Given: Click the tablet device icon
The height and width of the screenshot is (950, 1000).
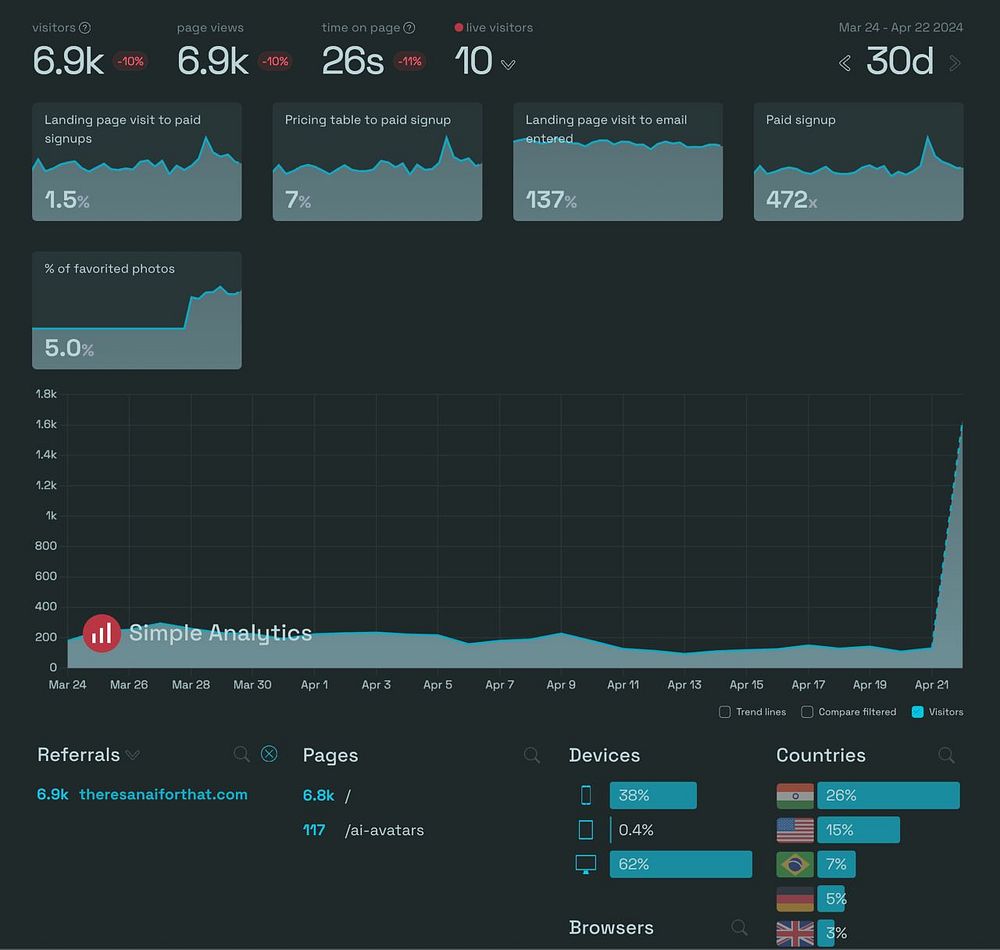Looking at the screenshot, I should (585, 829).
